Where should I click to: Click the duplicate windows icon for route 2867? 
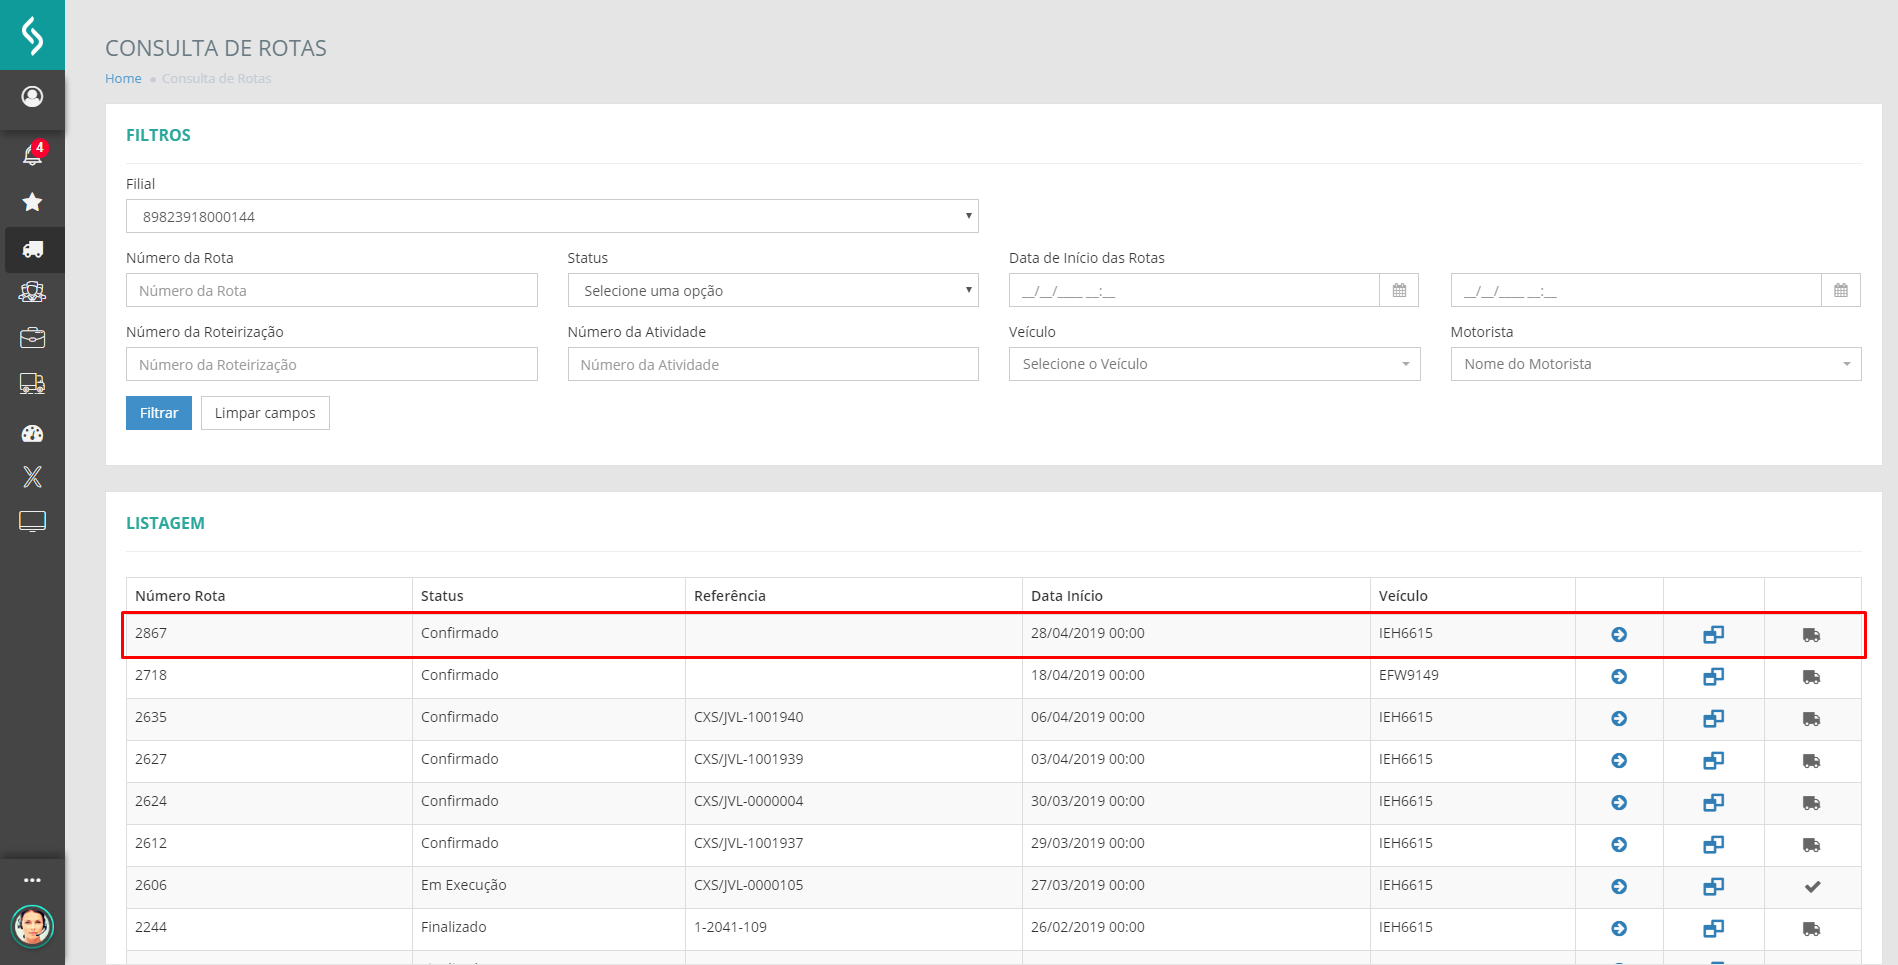1714,635
